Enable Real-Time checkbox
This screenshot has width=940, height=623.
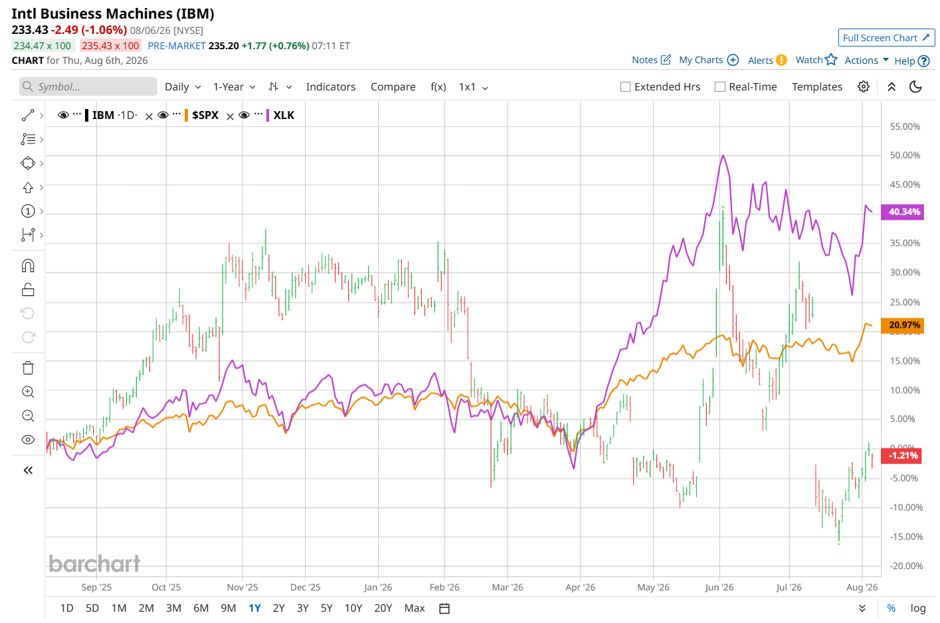coord(720,87)
